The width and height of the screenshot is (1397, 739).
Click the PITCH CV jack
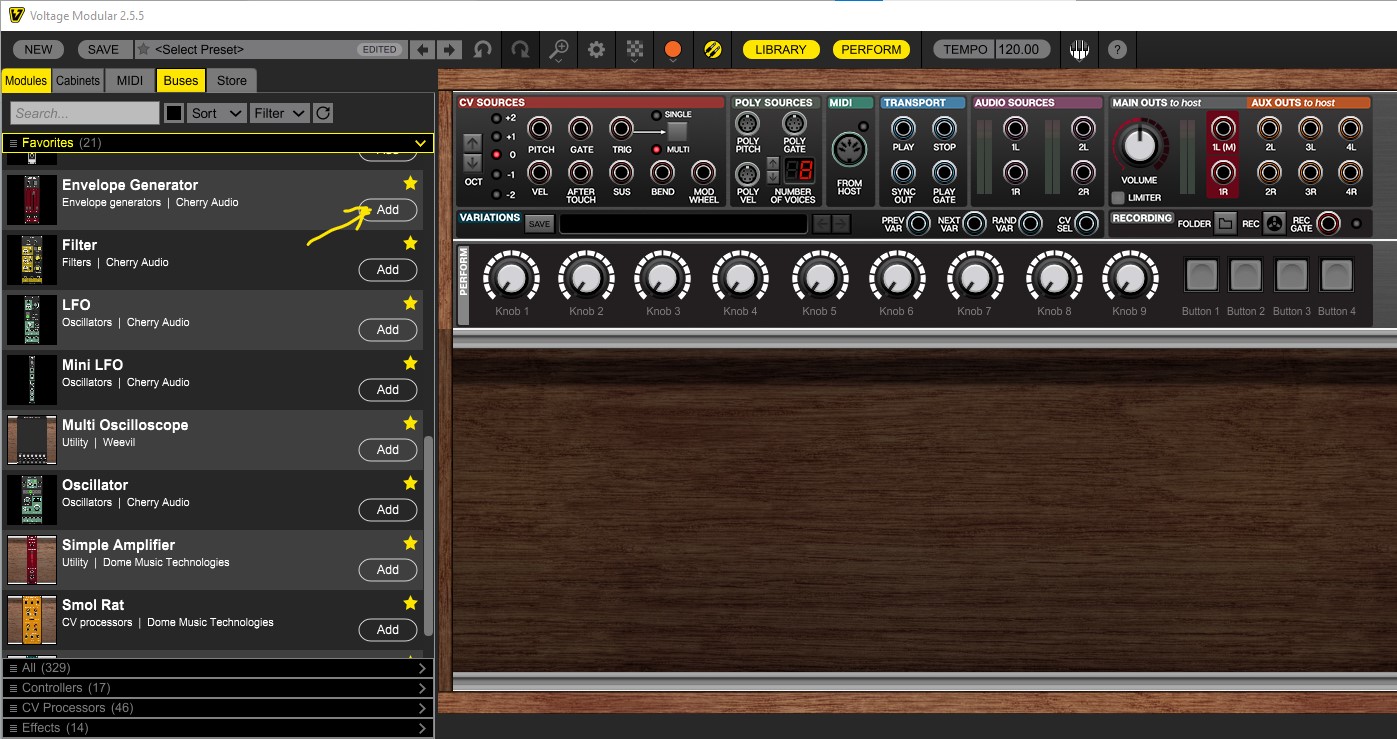click(x=541, y=129)
